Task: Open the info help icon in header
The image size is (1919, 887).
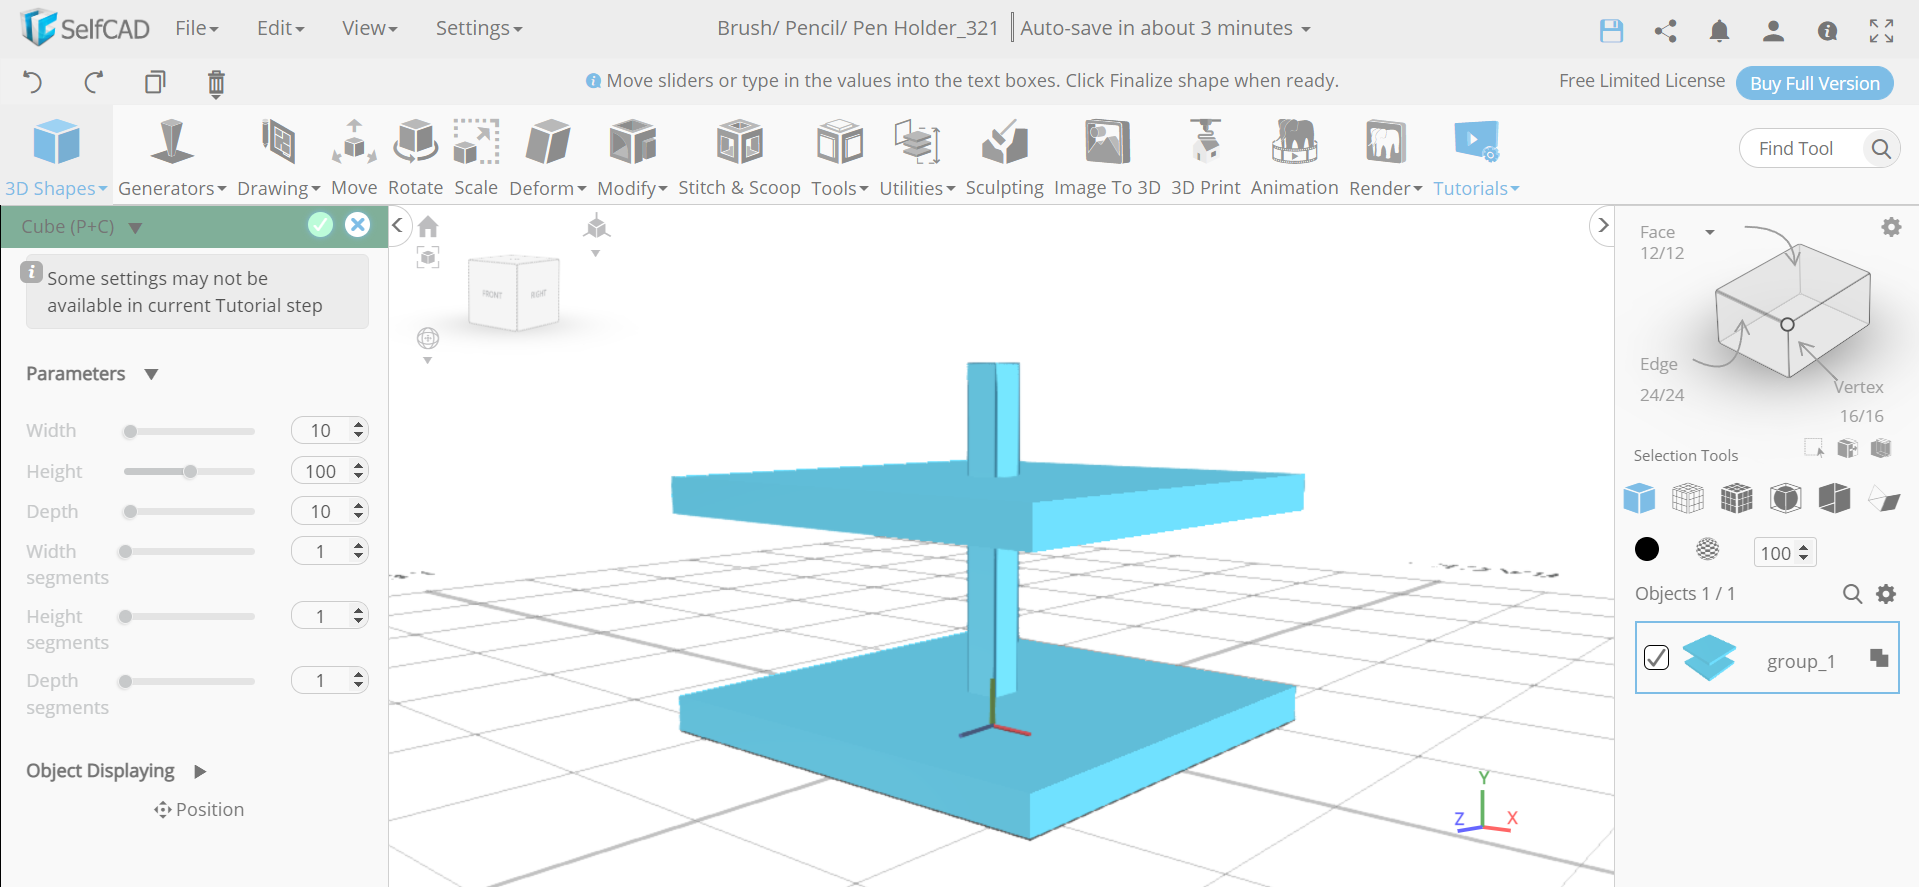Action: 1827,31
